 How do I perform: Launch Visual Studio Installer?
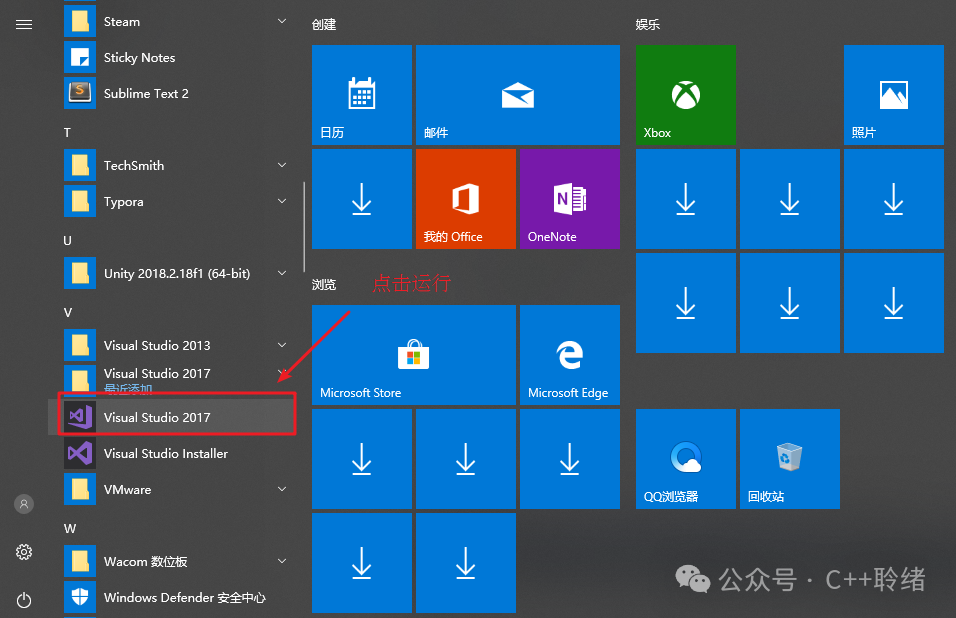177,453
